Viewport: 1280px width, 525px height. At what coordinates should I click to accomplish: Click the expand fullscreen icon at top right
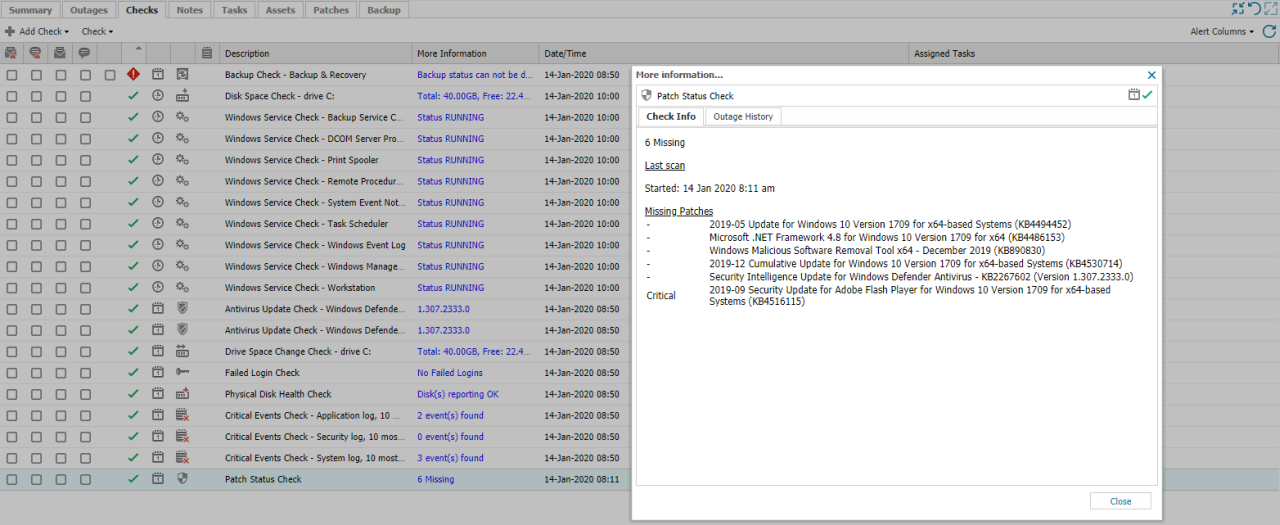1270,9
